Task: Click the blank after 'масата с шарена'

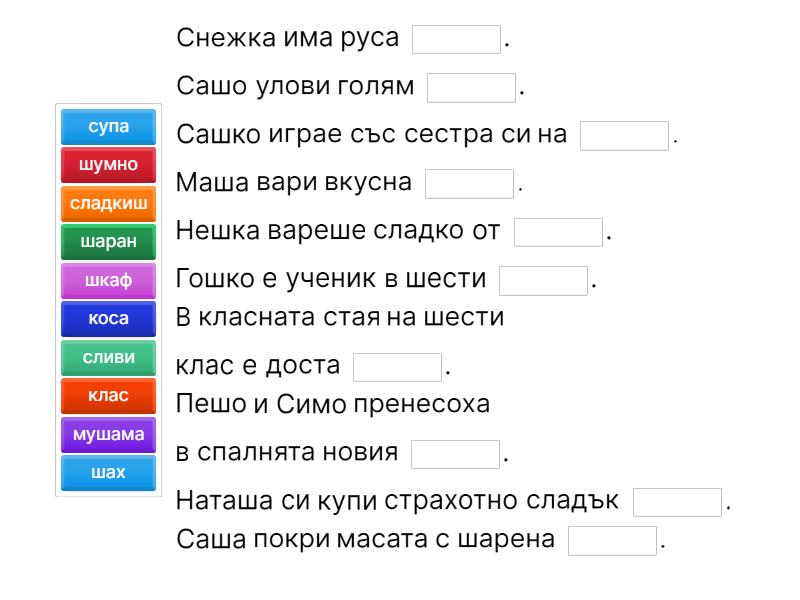Action: [613, 540]
